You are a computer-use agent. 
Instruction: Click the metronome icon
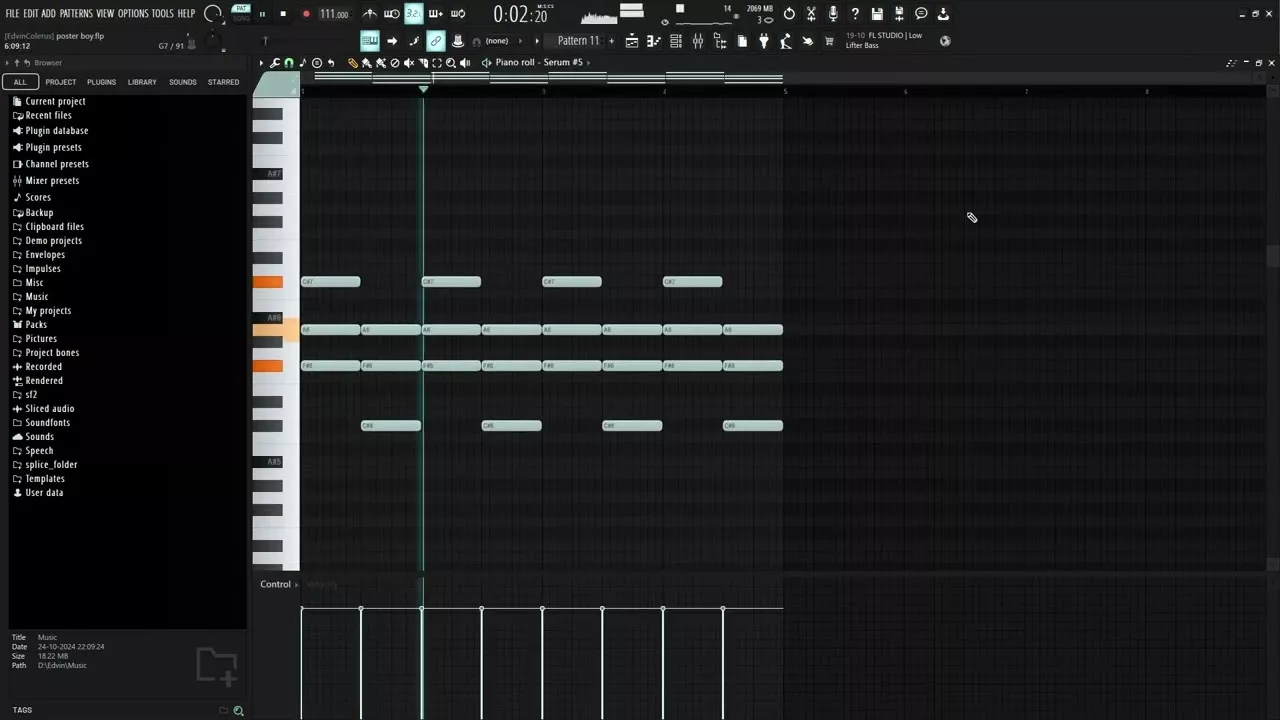point(370,14)
